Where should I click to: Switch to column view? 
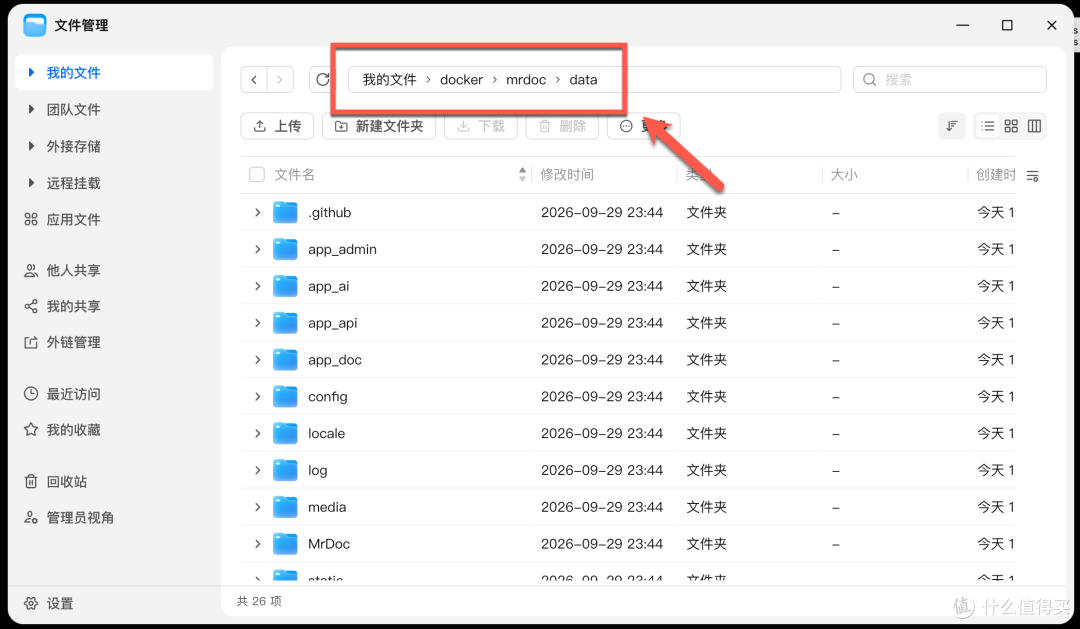[x=1035, y=126]
